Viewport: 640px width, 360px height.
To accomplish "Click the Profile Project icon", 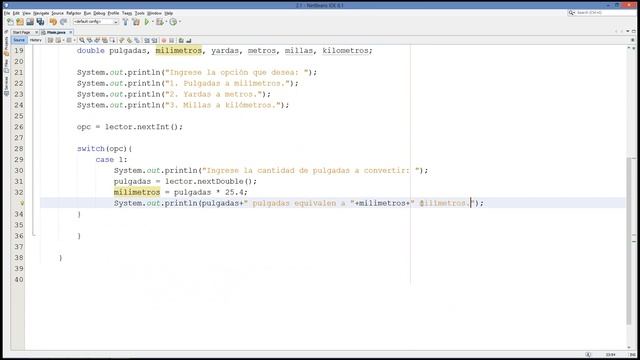I will click(173, 22).
